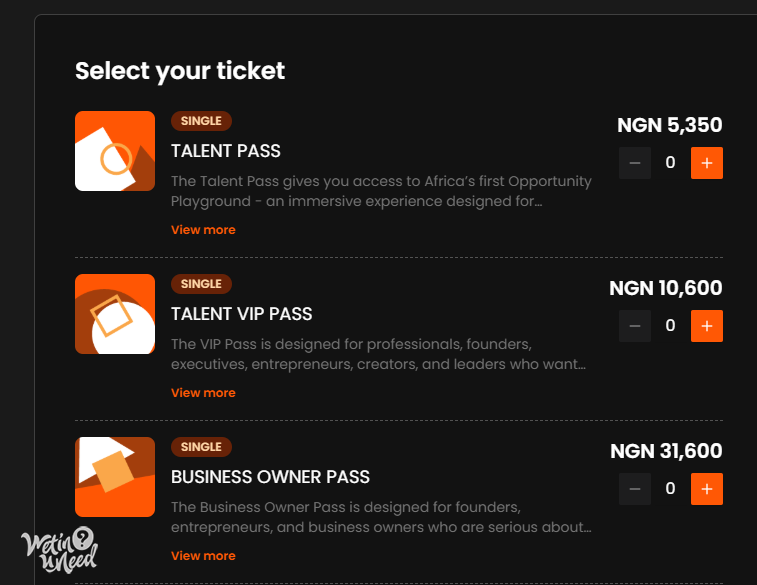Select the Talent VIP Pass artwork image
757x585 pixels.
(115, 314)
